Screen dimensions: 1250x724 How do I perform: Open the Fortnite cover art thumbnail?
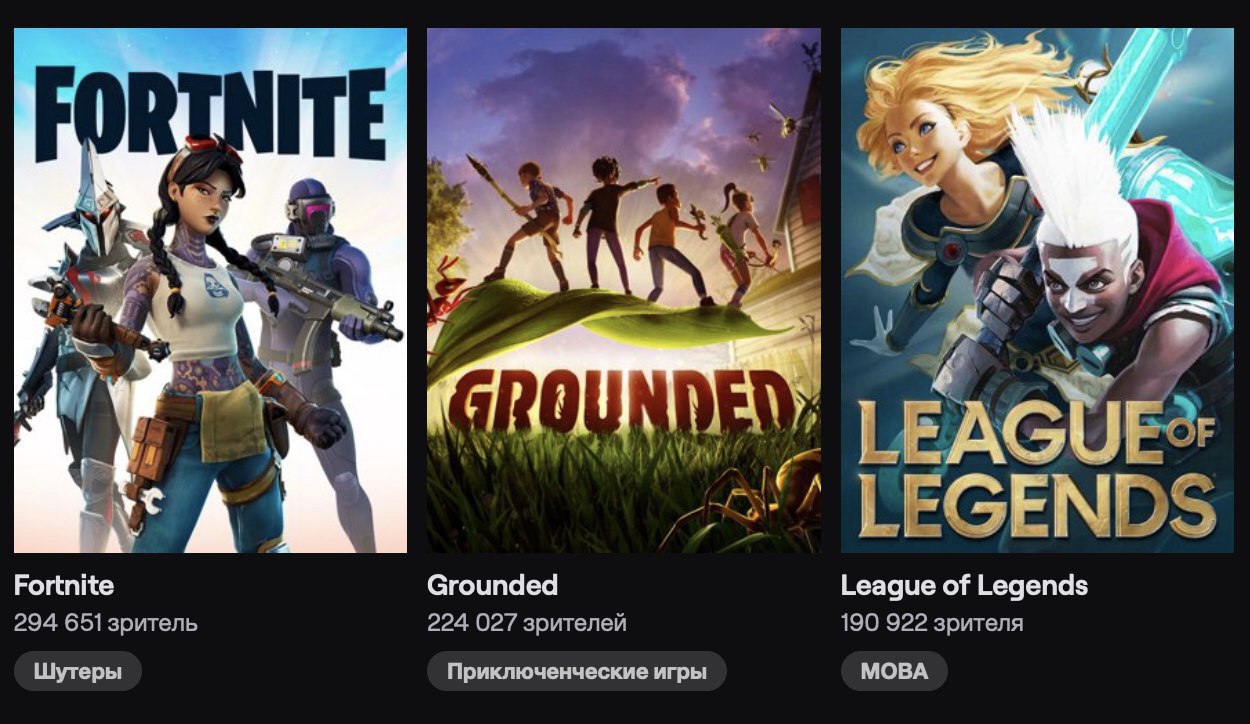[210, 290]
